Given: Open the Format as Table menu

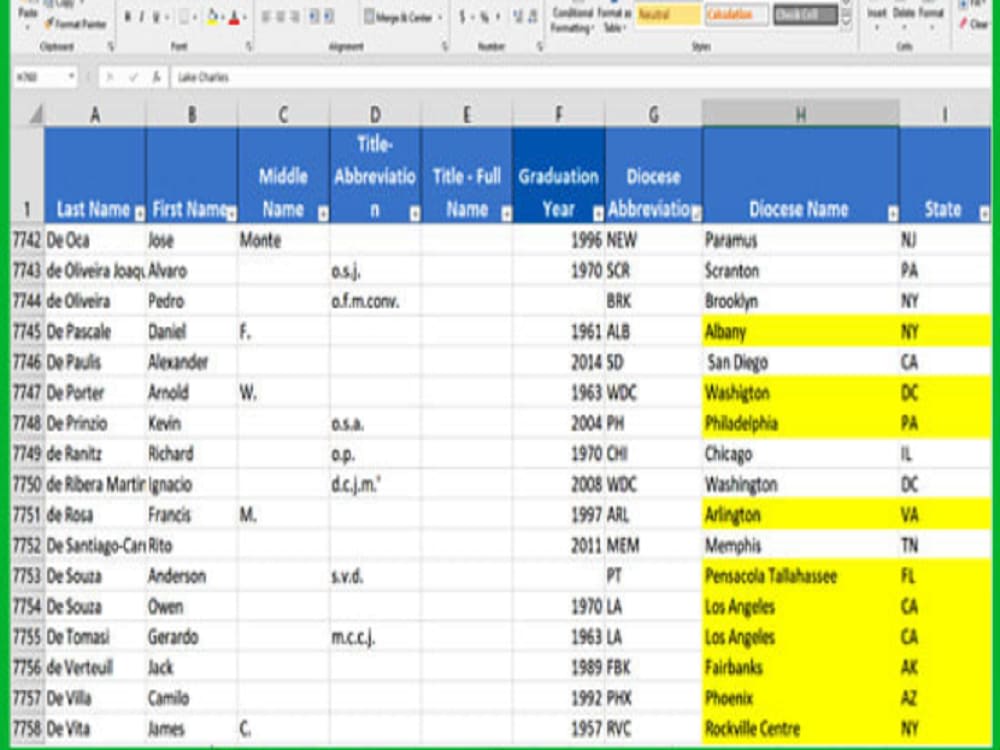Looking at the screenshot, I should click(x=614, y=20).
